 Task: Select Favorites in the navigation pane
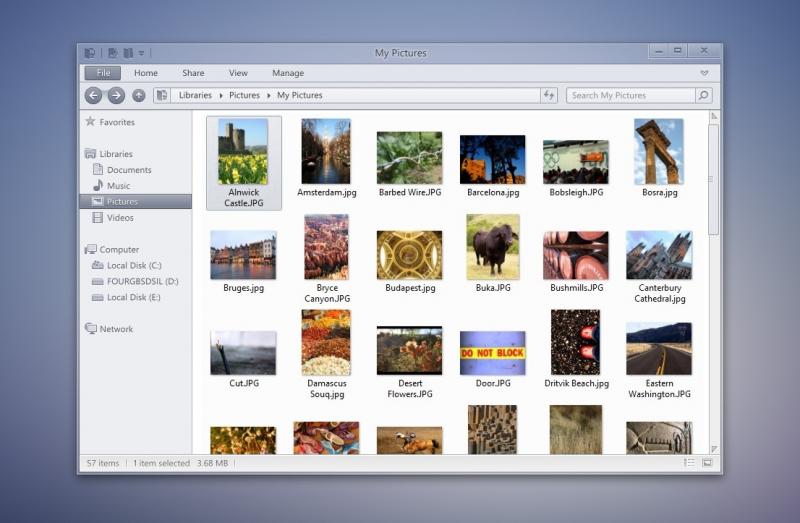point(111,122)
